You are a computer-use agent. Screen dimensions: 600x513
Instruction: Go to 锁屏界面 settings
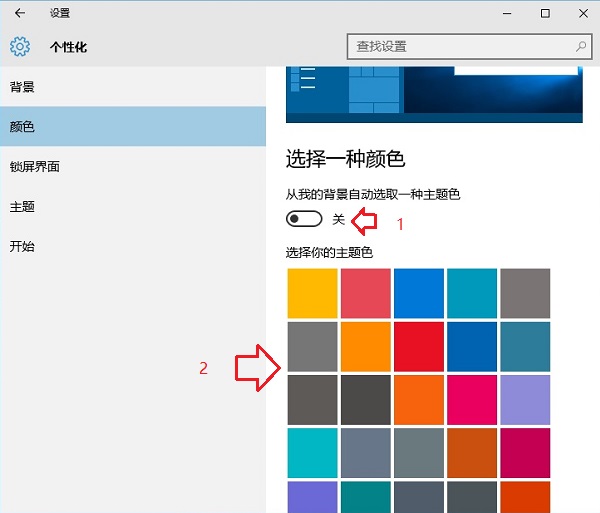tap(35, 167)
